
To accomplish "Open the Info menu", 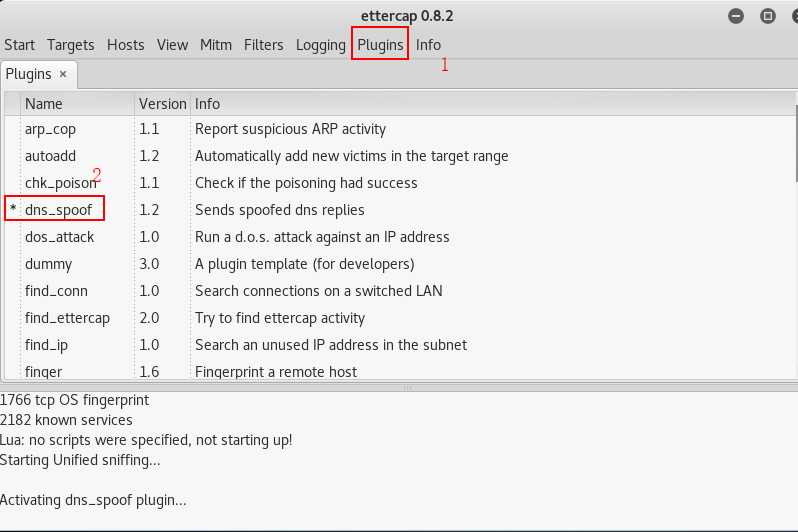I will pos(428,45).
